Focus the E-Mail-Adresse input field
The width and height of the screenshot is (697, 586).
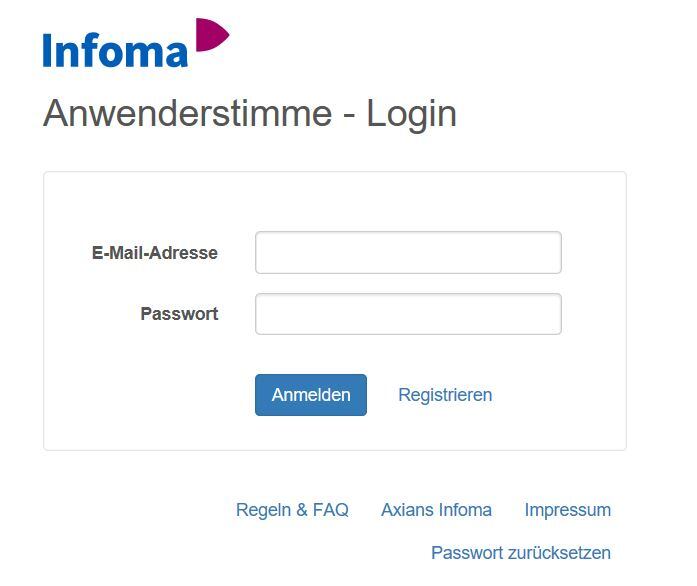pos(408,253)
